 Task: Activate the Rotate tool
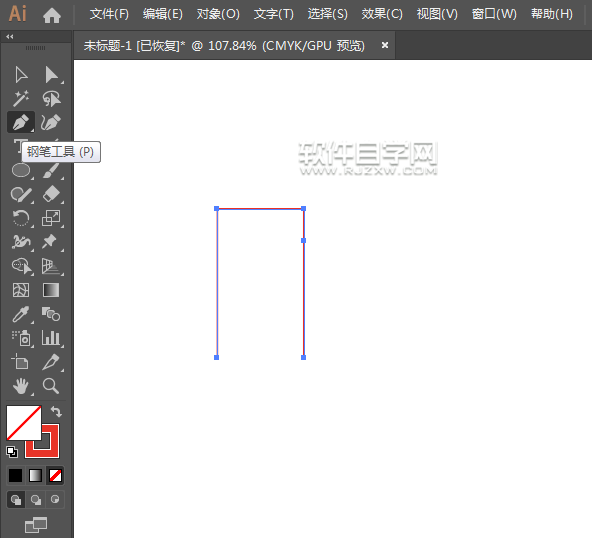click(x=21, y=218)
